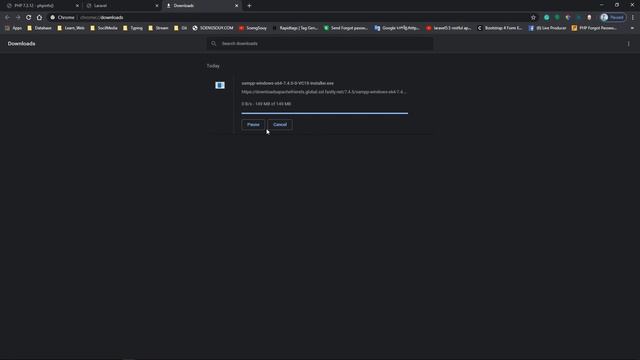This screenshot has width=640, height=360.
Task: Click the shield extension icon
Action: [568, 18]
